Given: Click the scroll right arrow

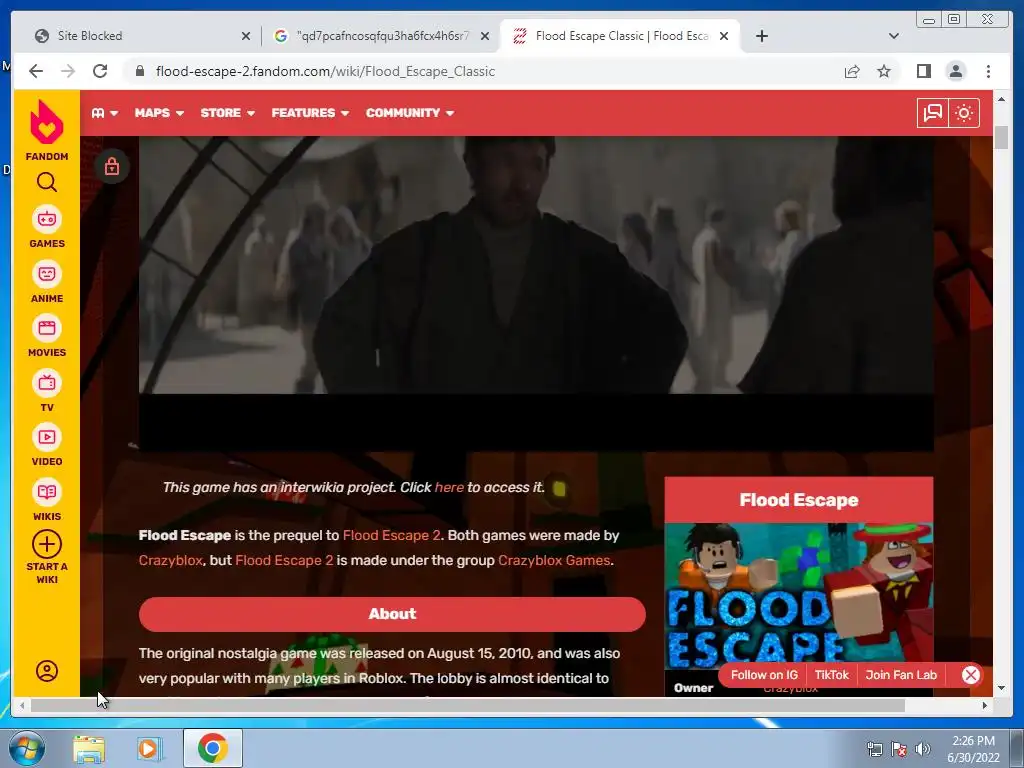Looking at the screenshot, I should click(x=985, y=705).
